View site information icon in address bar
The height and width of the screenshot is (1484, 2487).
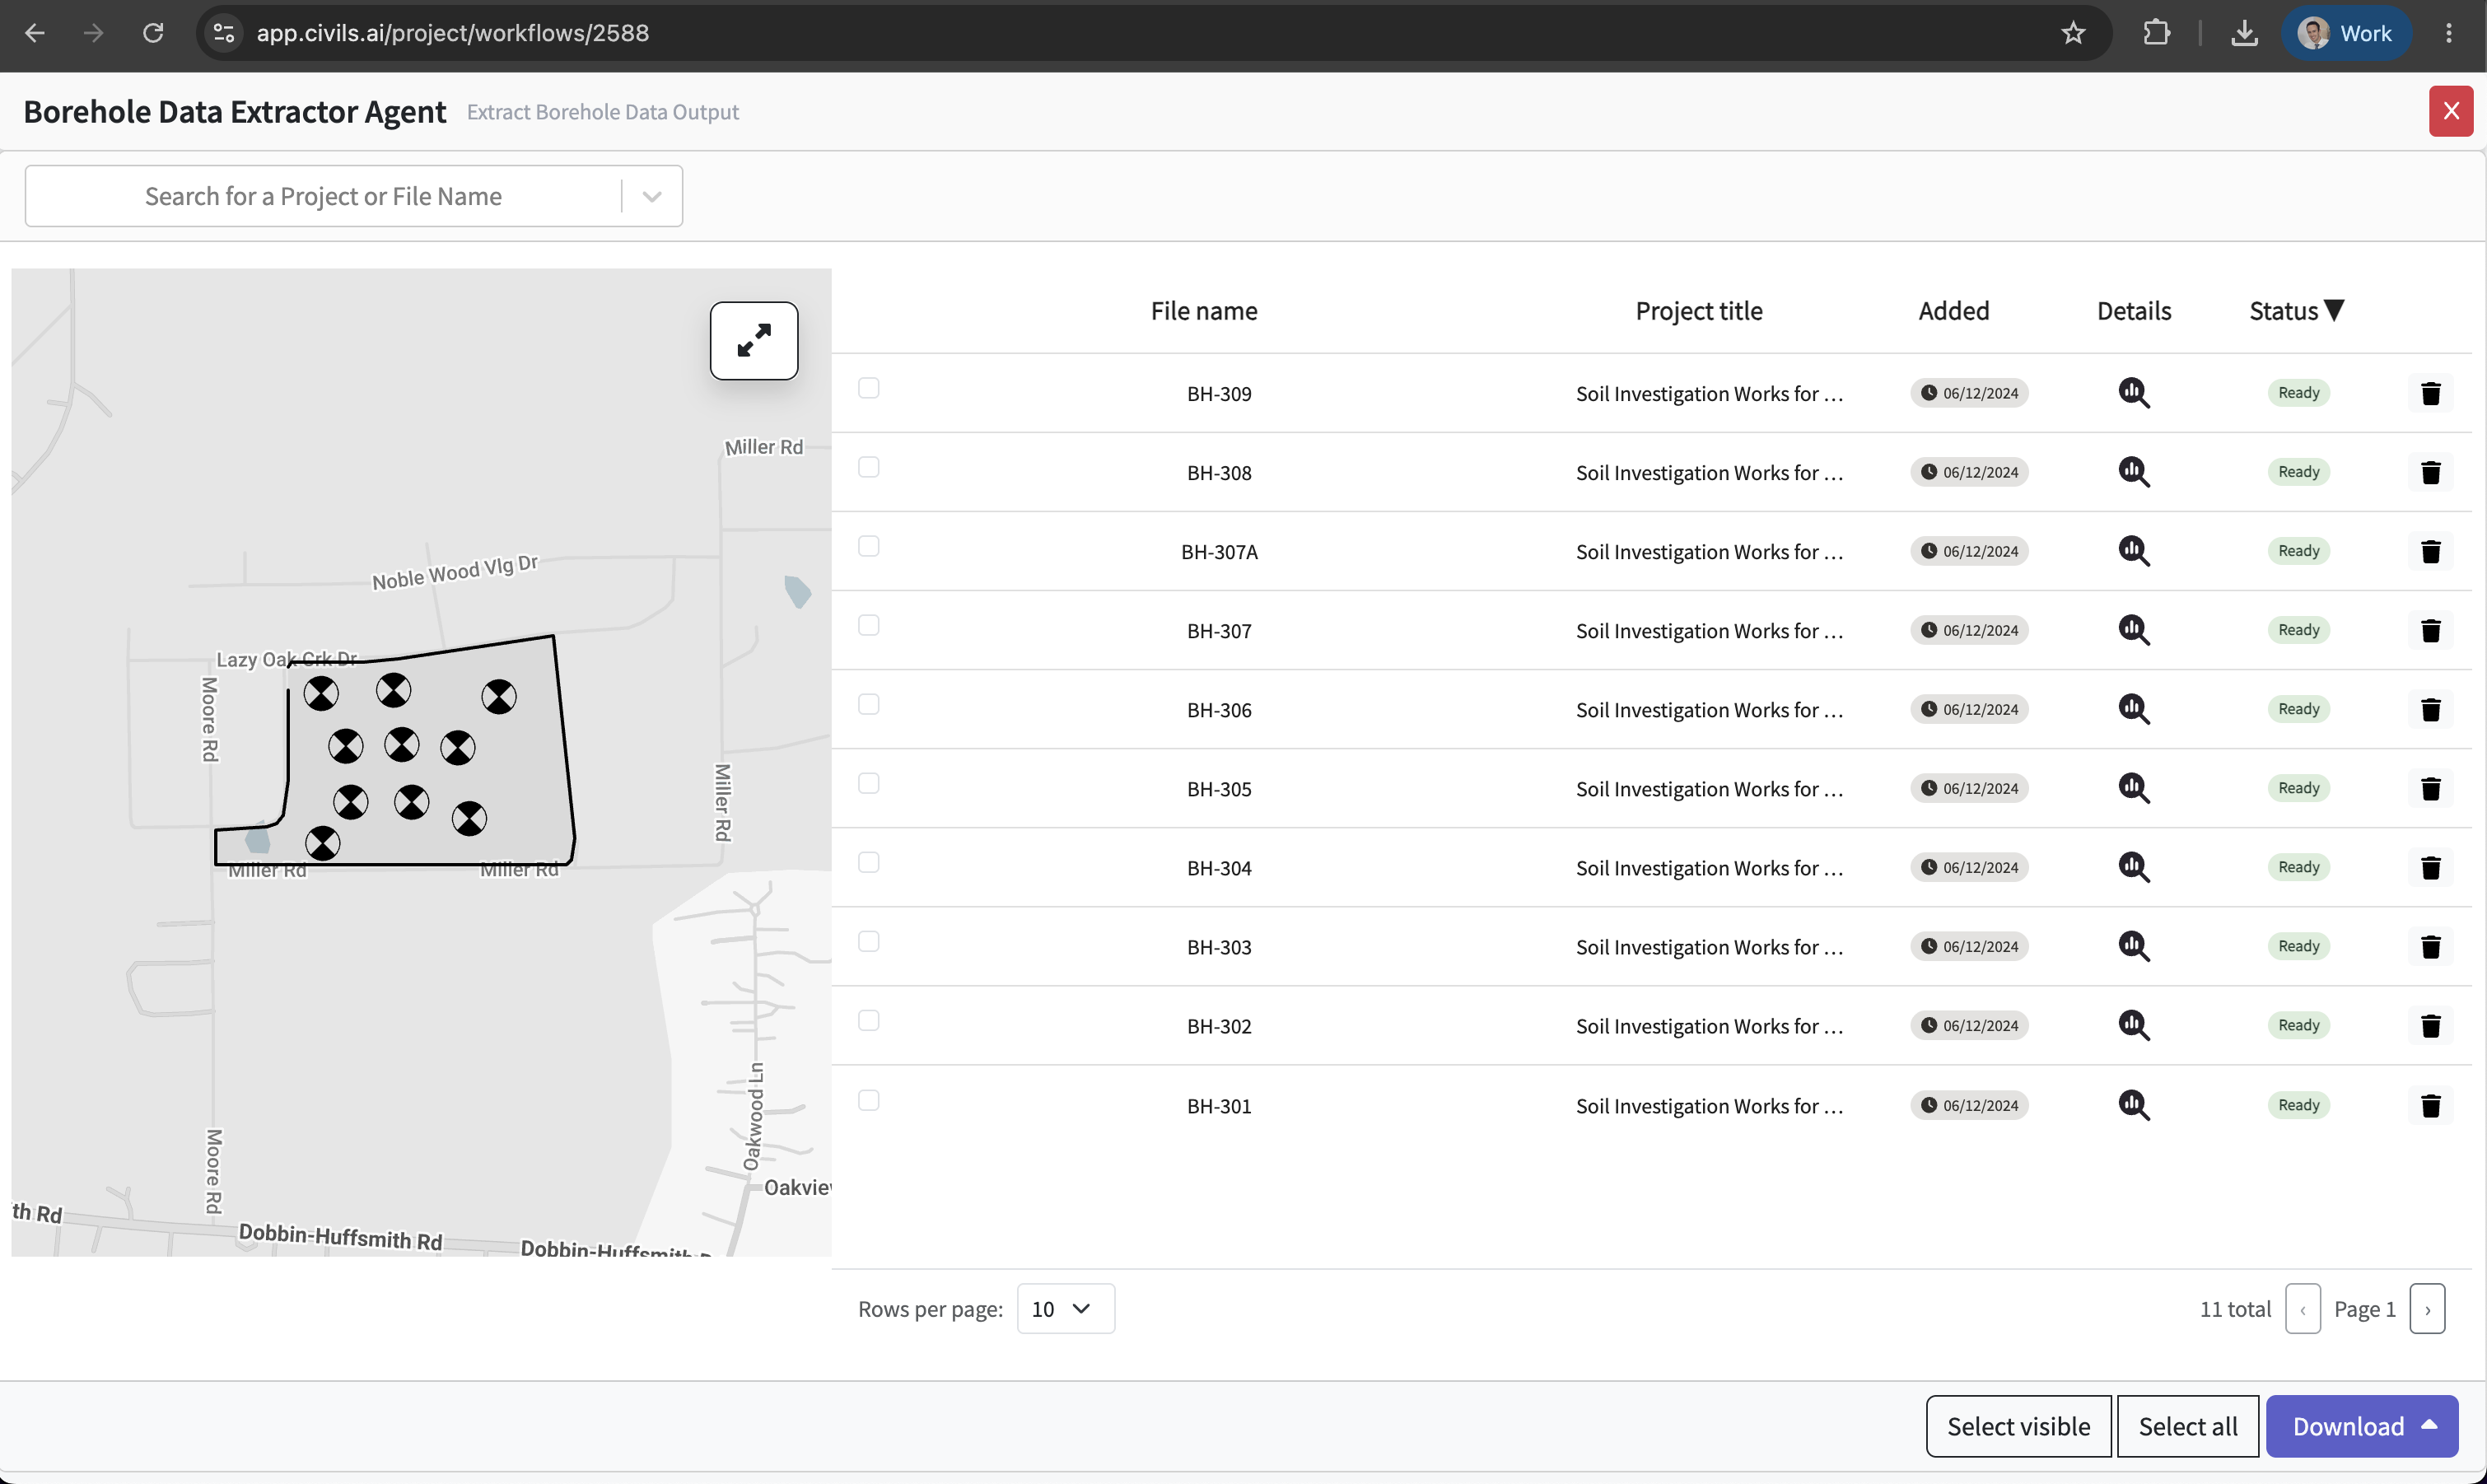pyautogui.click(x=224, y=33)
